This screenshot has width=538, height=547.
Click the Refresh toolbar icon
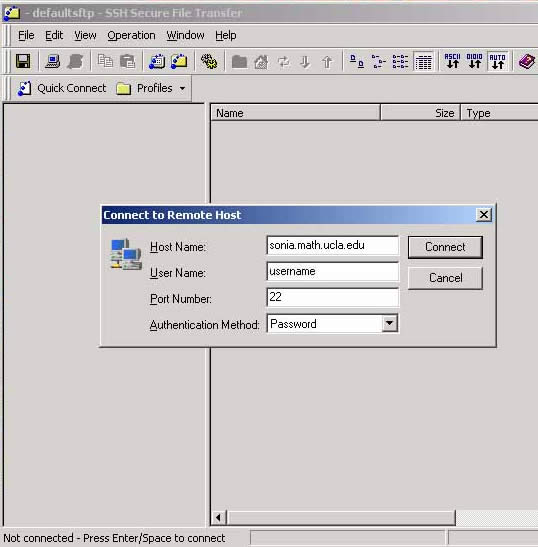(283, 62)
